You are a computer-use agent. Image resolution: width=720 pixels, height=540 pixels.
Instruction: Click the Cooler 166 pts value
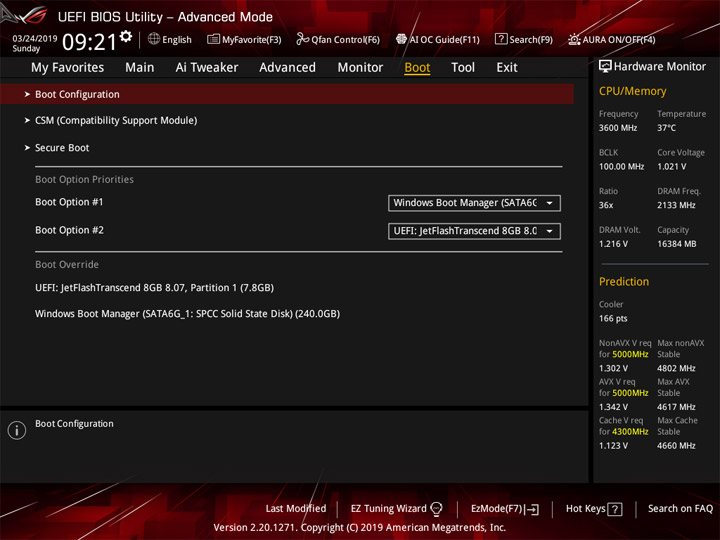point(613,319)
